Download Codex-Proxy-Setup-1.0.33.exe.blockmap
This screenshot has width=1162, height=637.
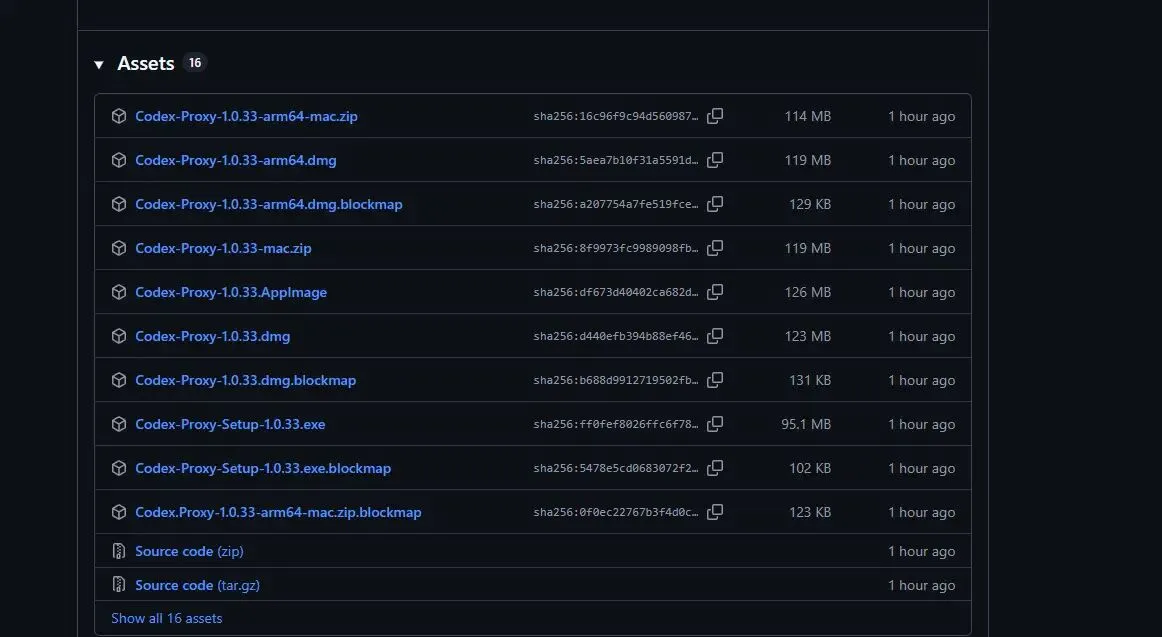(263, 468)
